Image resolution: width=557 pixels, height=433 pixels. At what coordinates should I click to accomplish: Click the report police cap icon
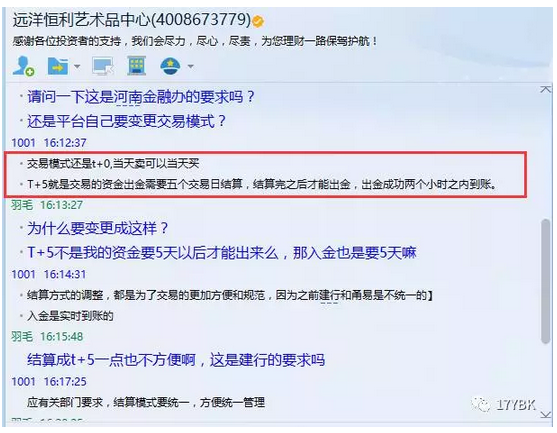[x=171, y=66]
